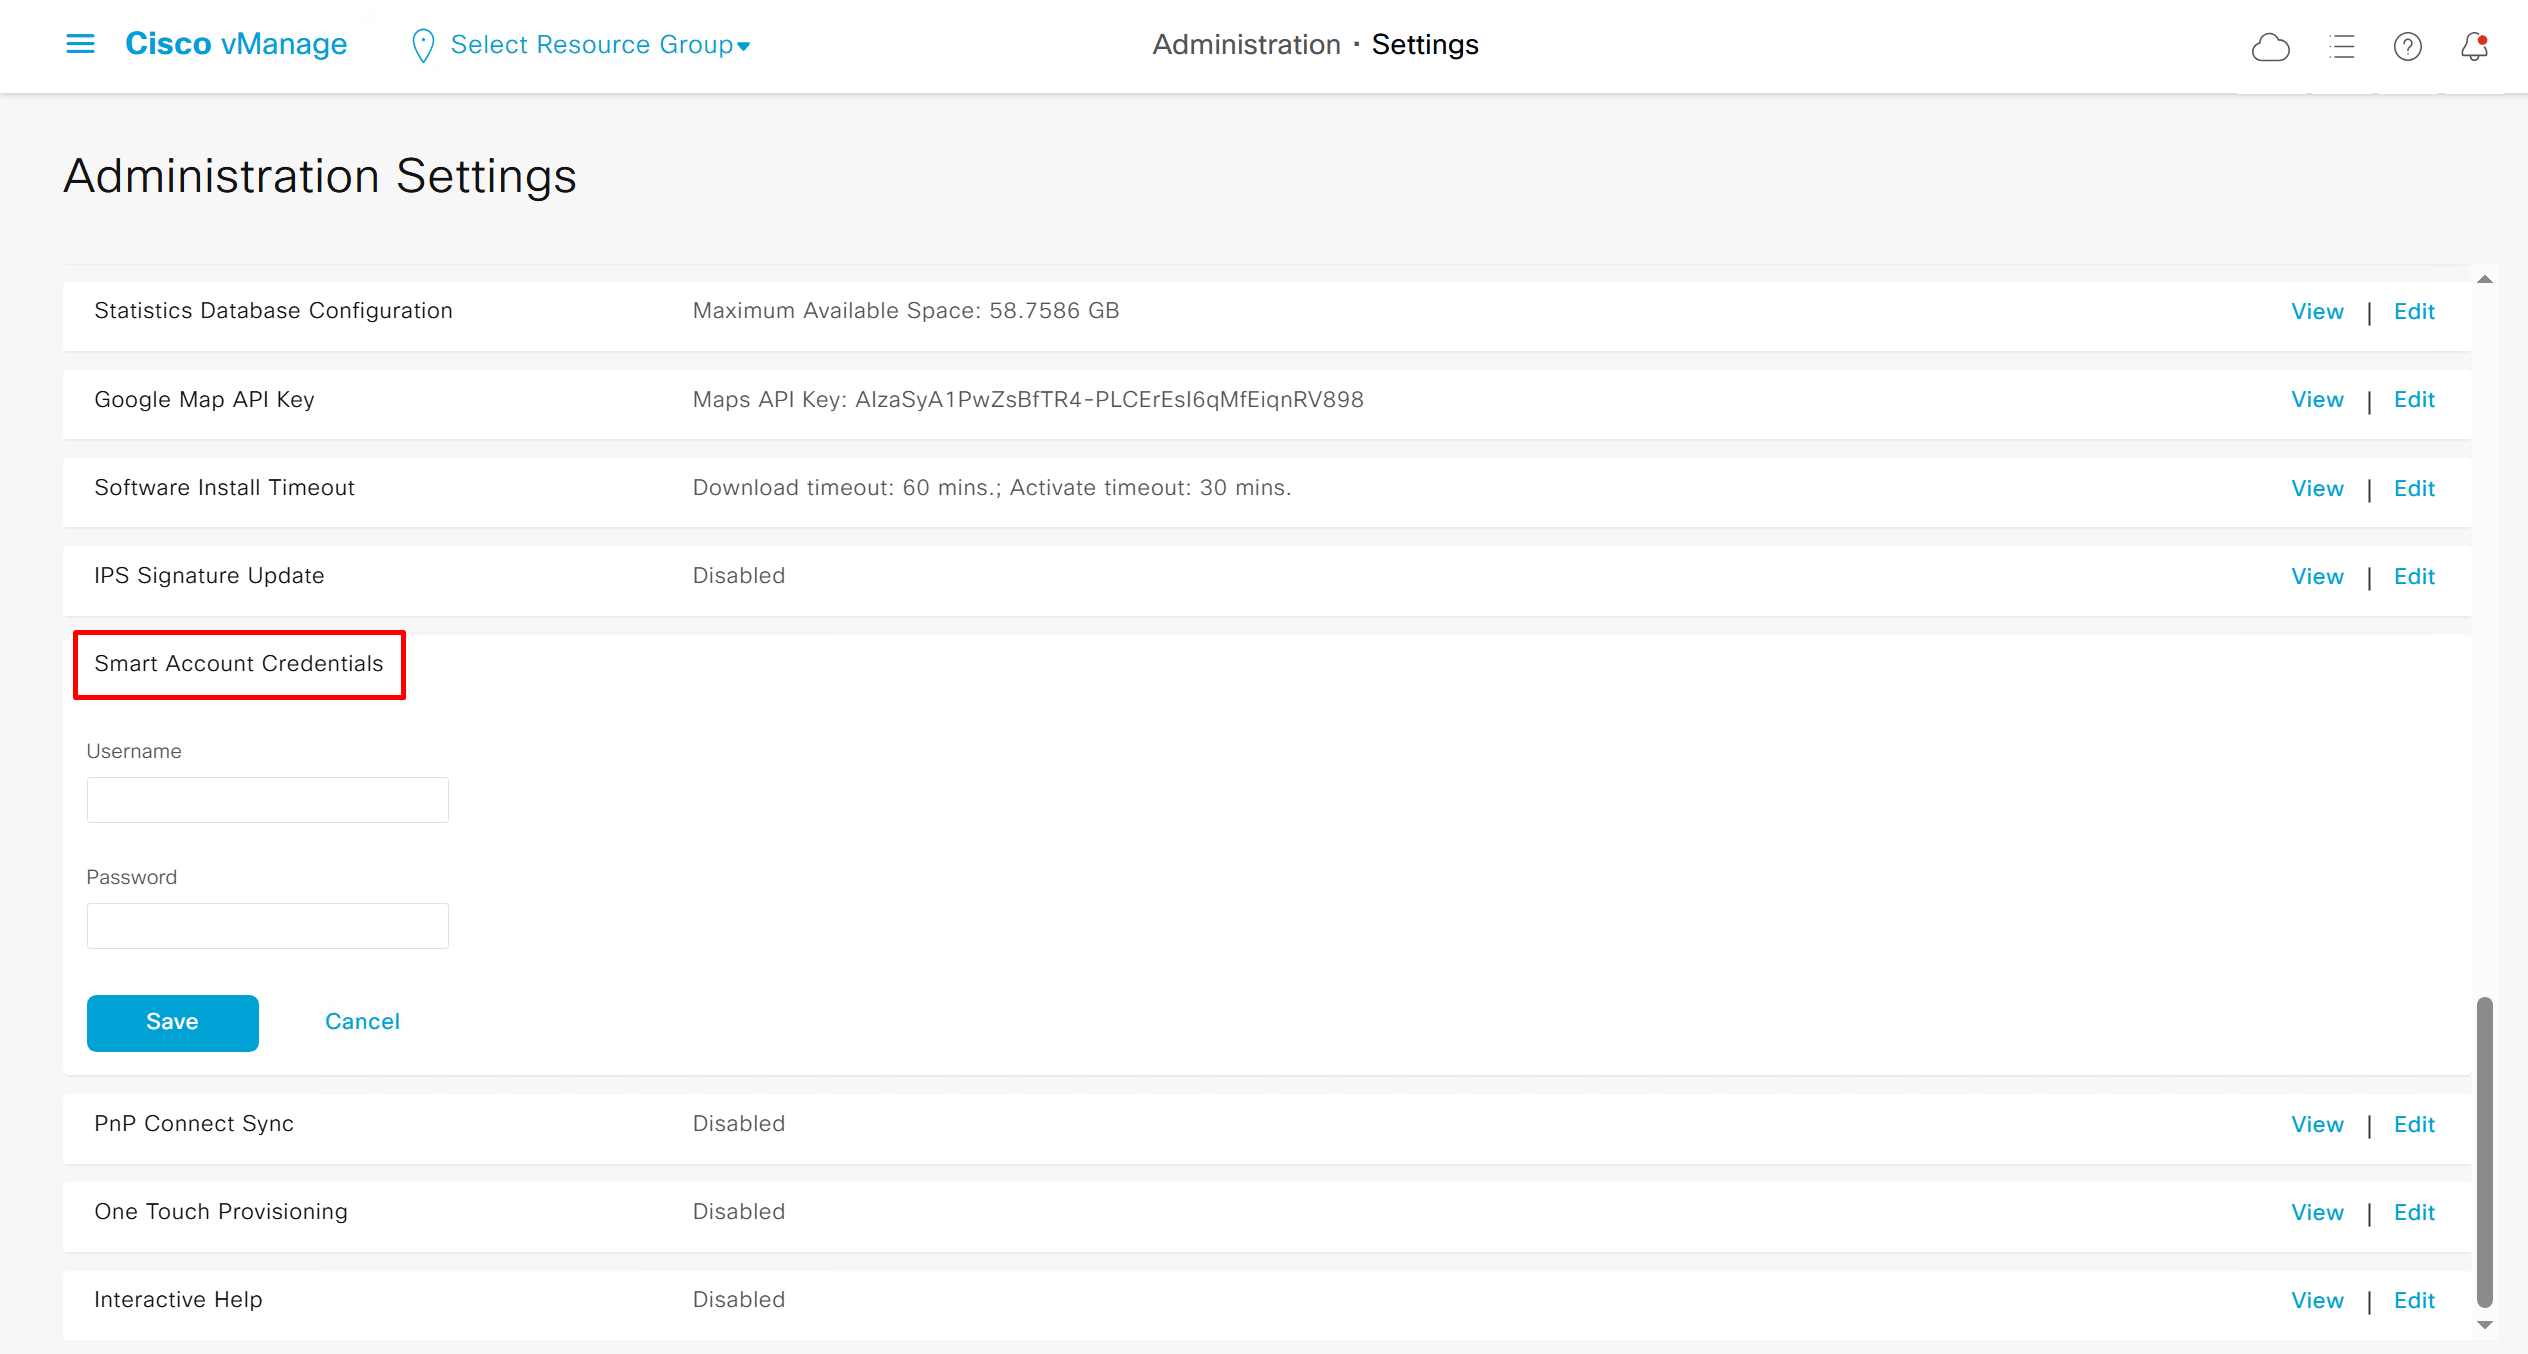The width and height of the screenshot is (2528, 1354).
Task: Click the scroll down arrow
Action: tap(2485, 1324)
